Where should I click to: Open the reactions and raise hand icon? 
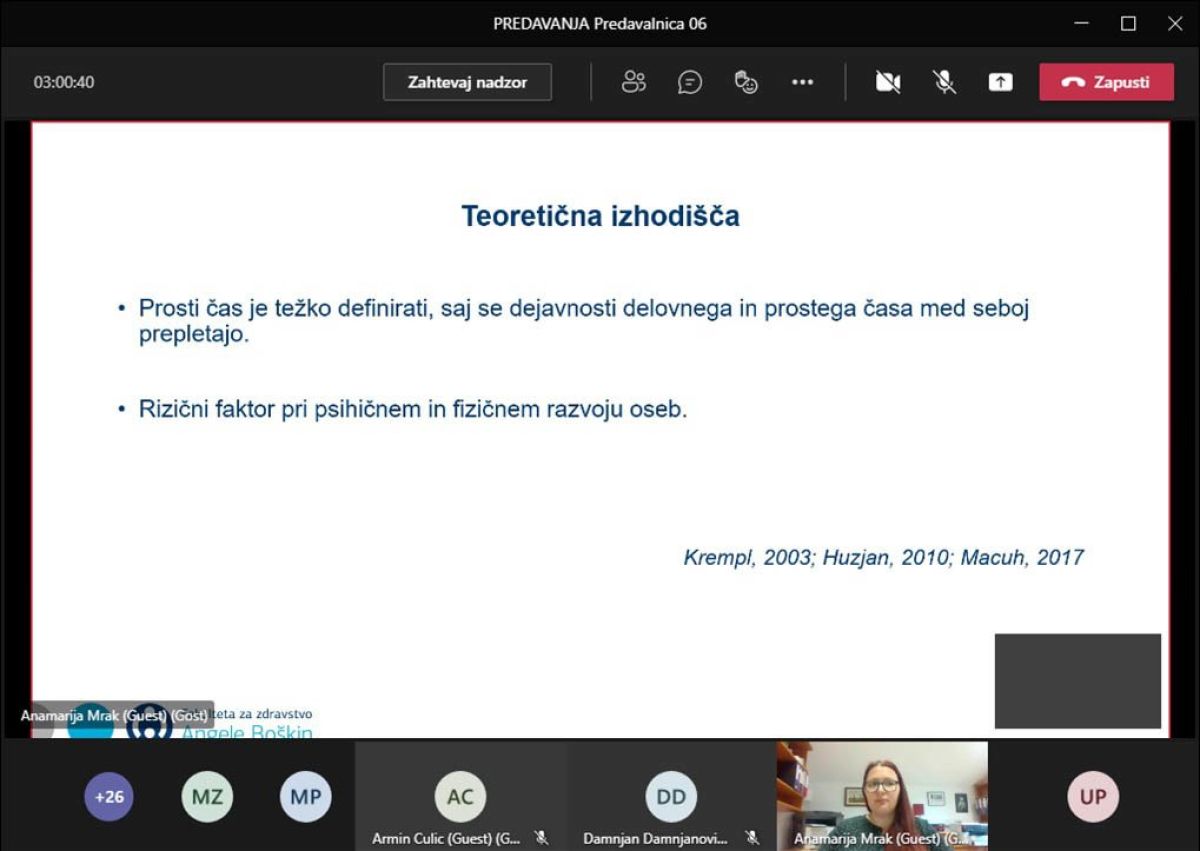coord(746,82)
